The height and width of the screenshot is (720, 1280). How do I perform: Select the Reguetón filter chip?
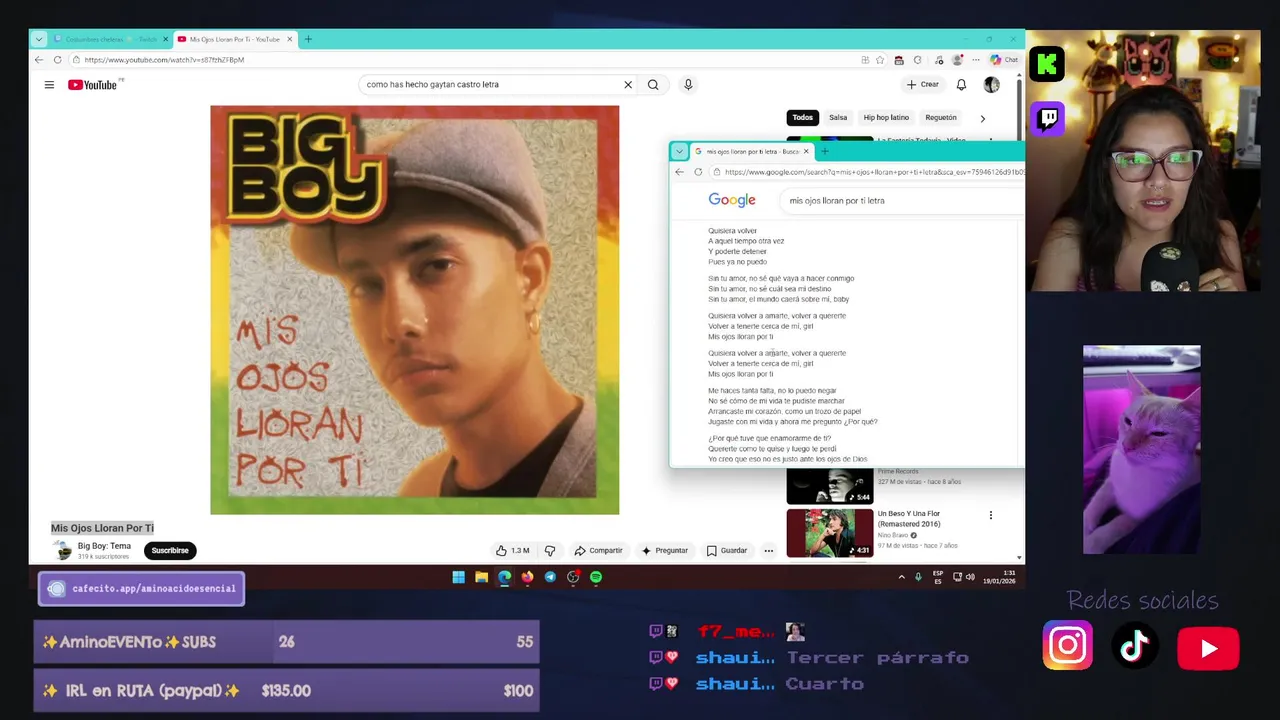click(941, 118)
